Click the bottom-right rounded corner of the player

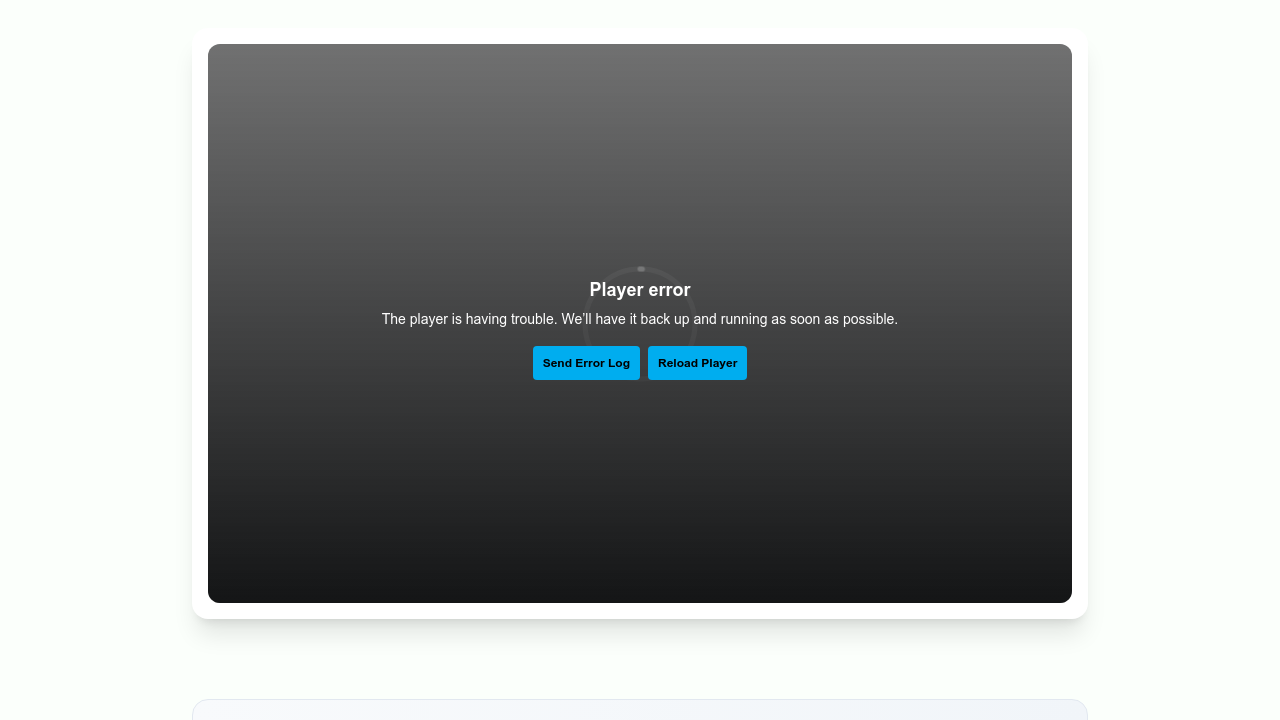tap(1065, 596)
